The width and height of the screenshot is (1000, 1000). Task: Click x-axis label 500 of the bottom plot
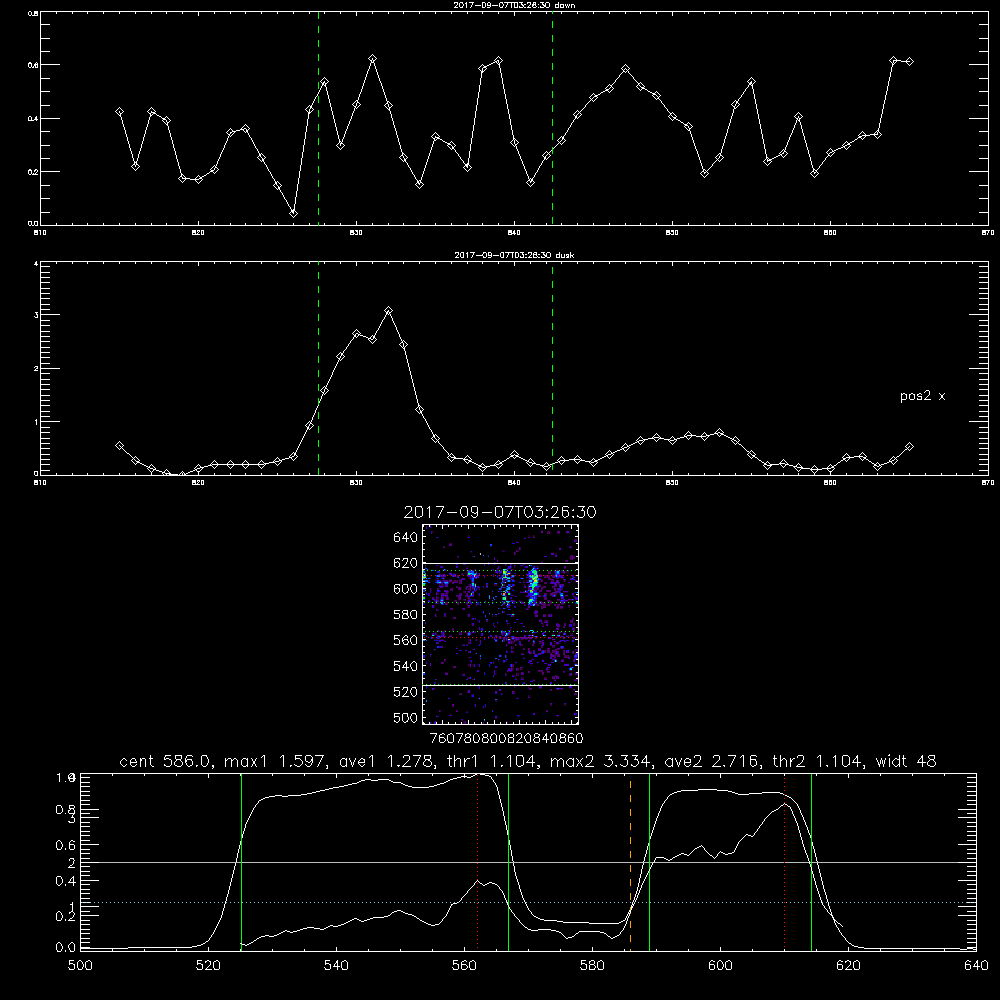tap(80, 965)
